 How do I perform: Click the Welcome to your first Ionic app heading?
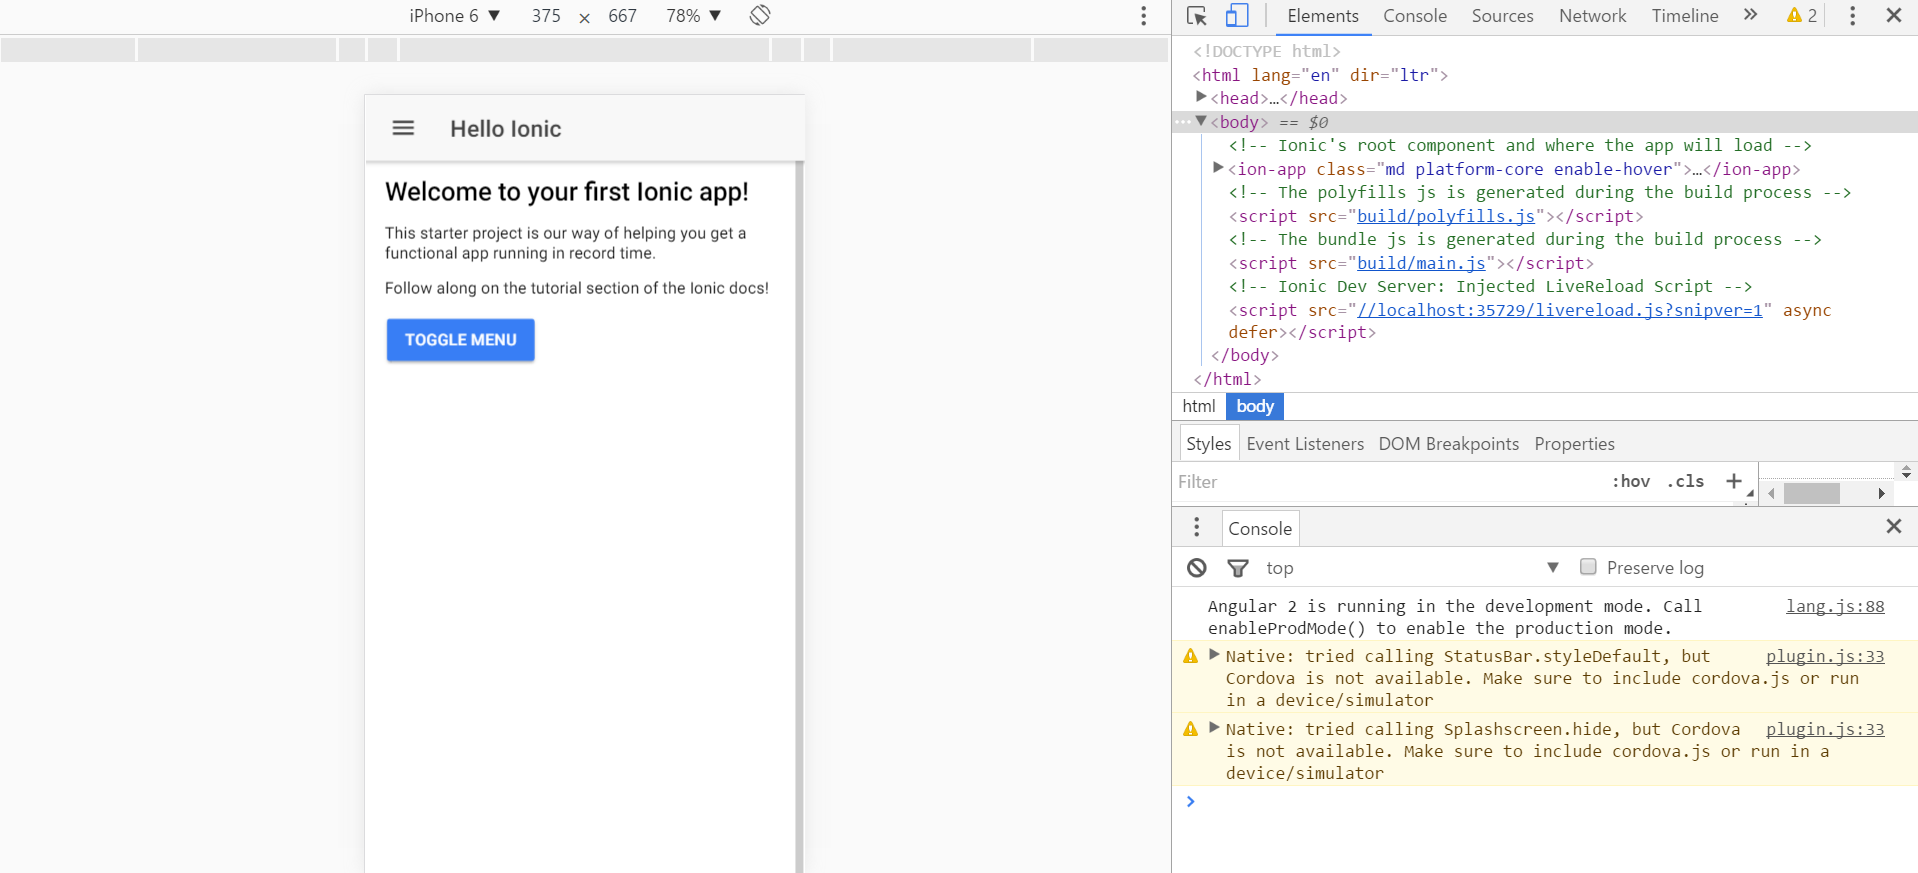tap(567, 192)
